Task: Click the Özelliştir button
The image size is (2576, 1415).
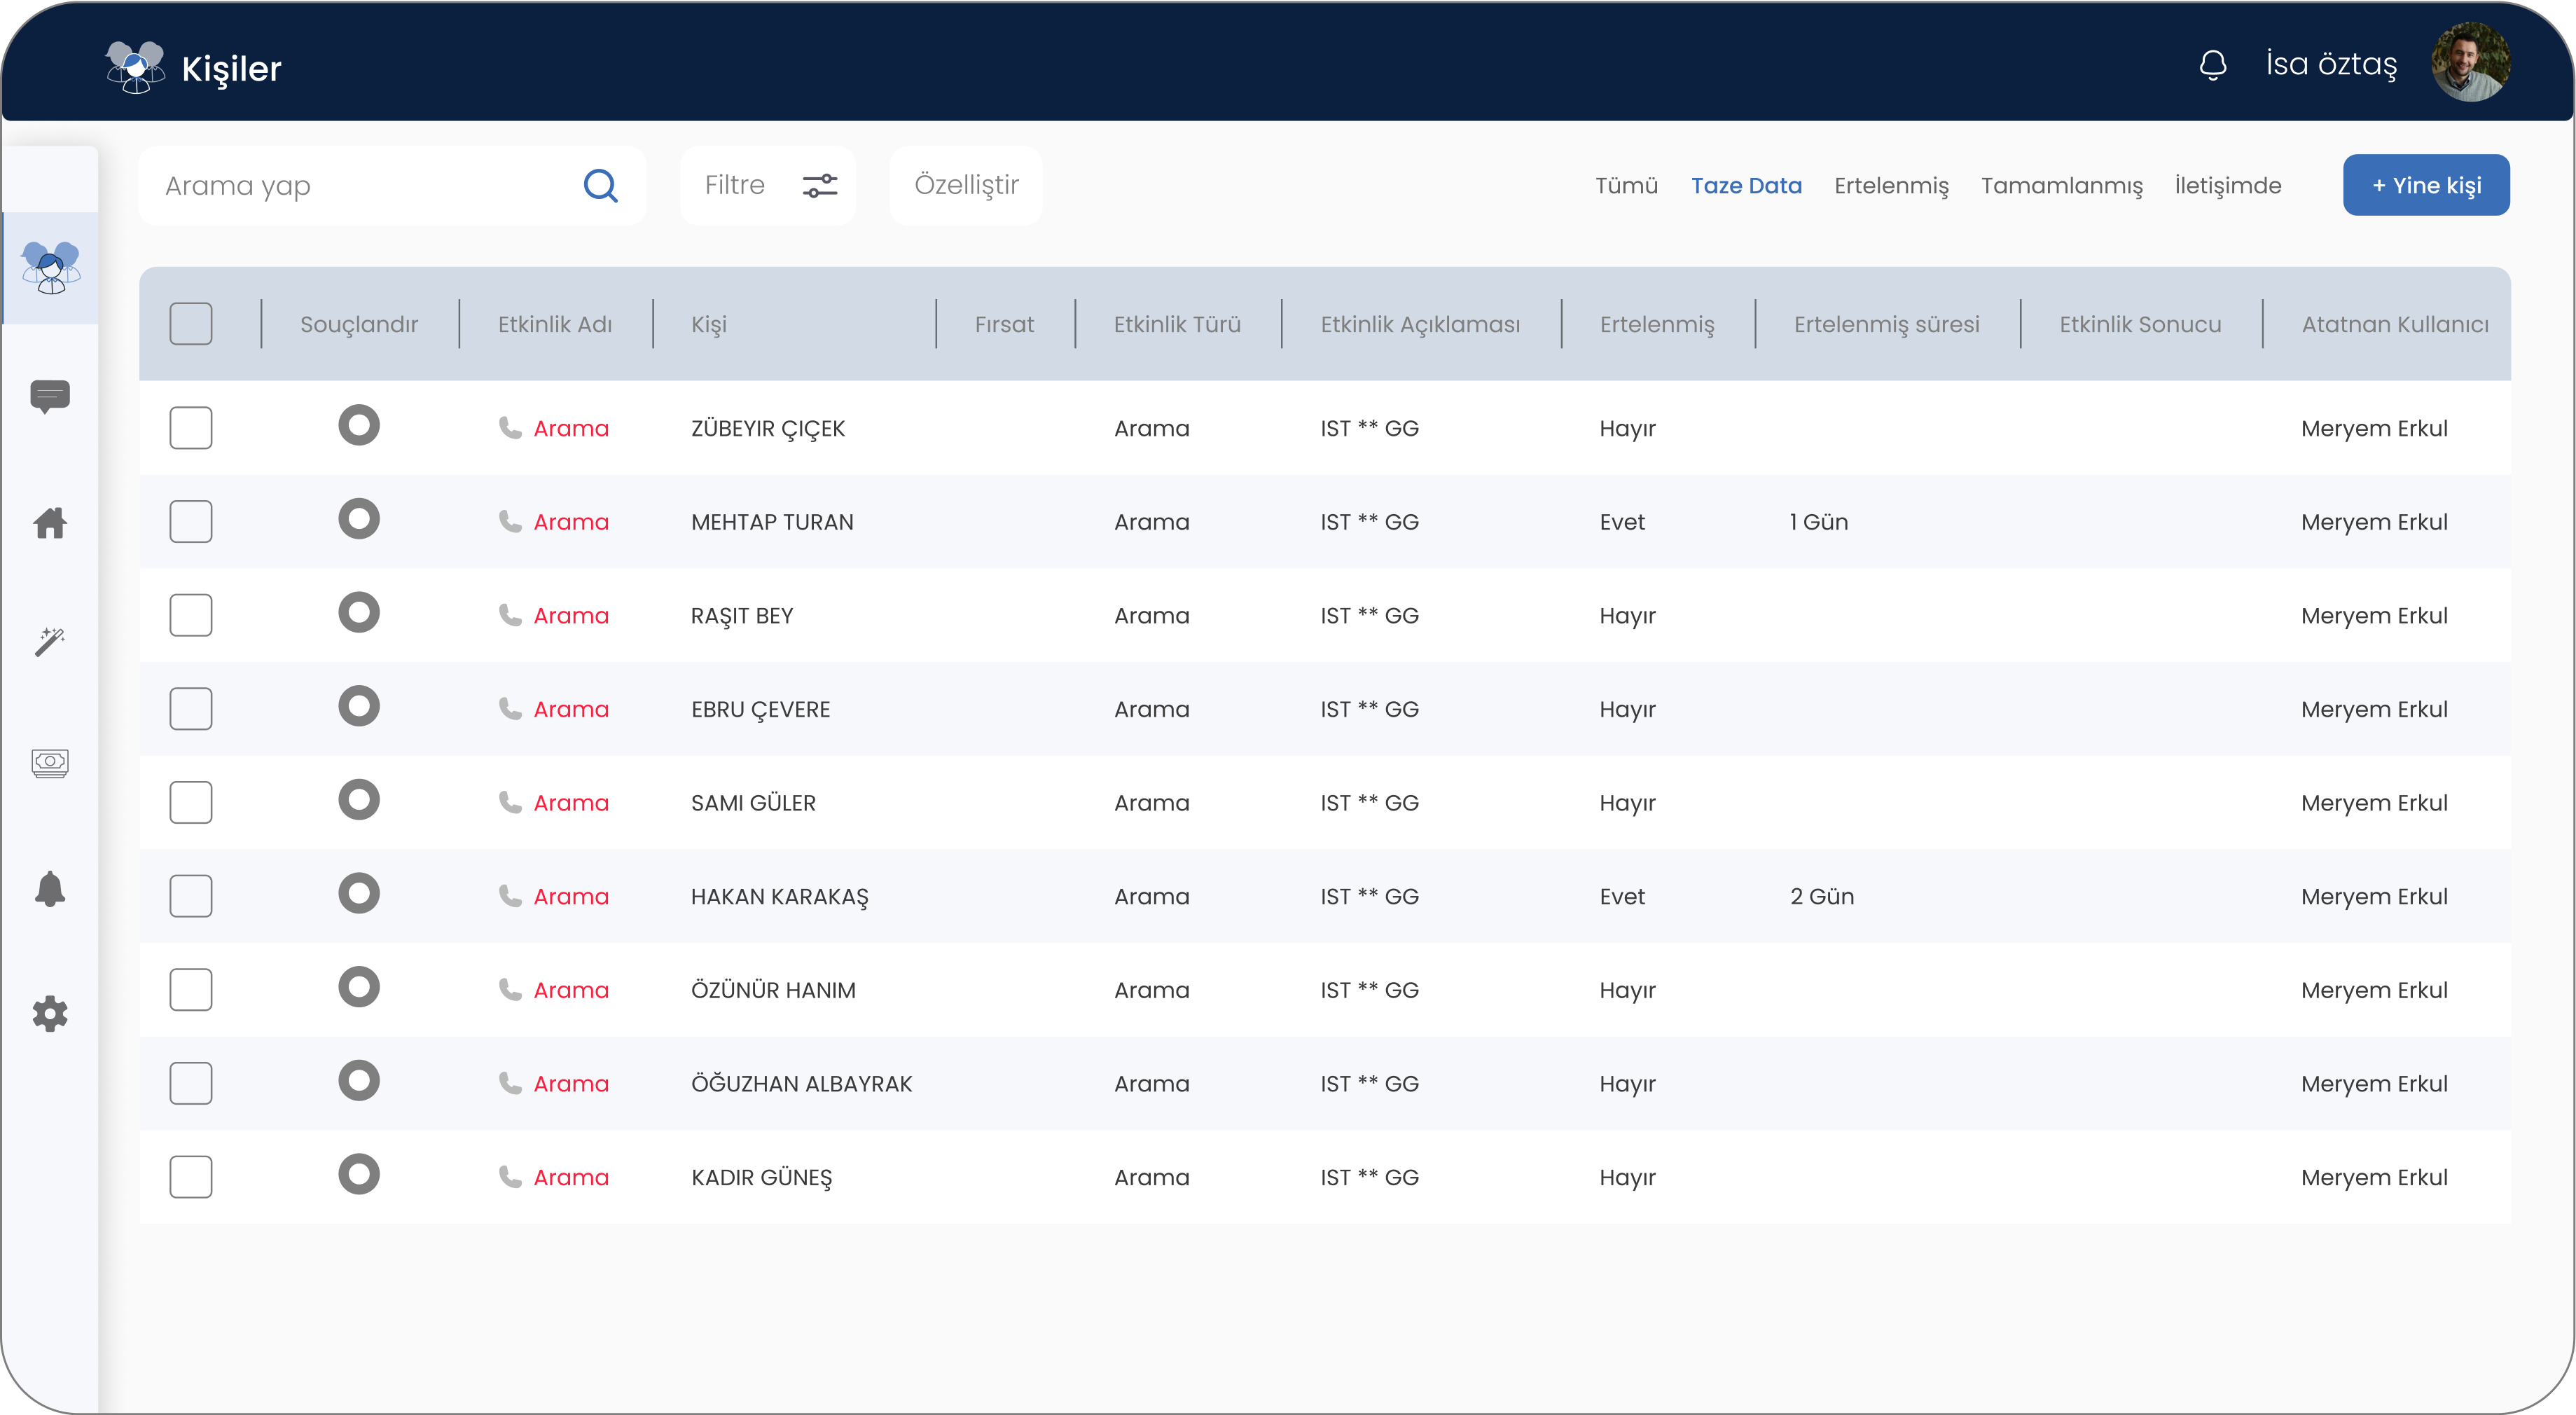Action: point(966,185)
